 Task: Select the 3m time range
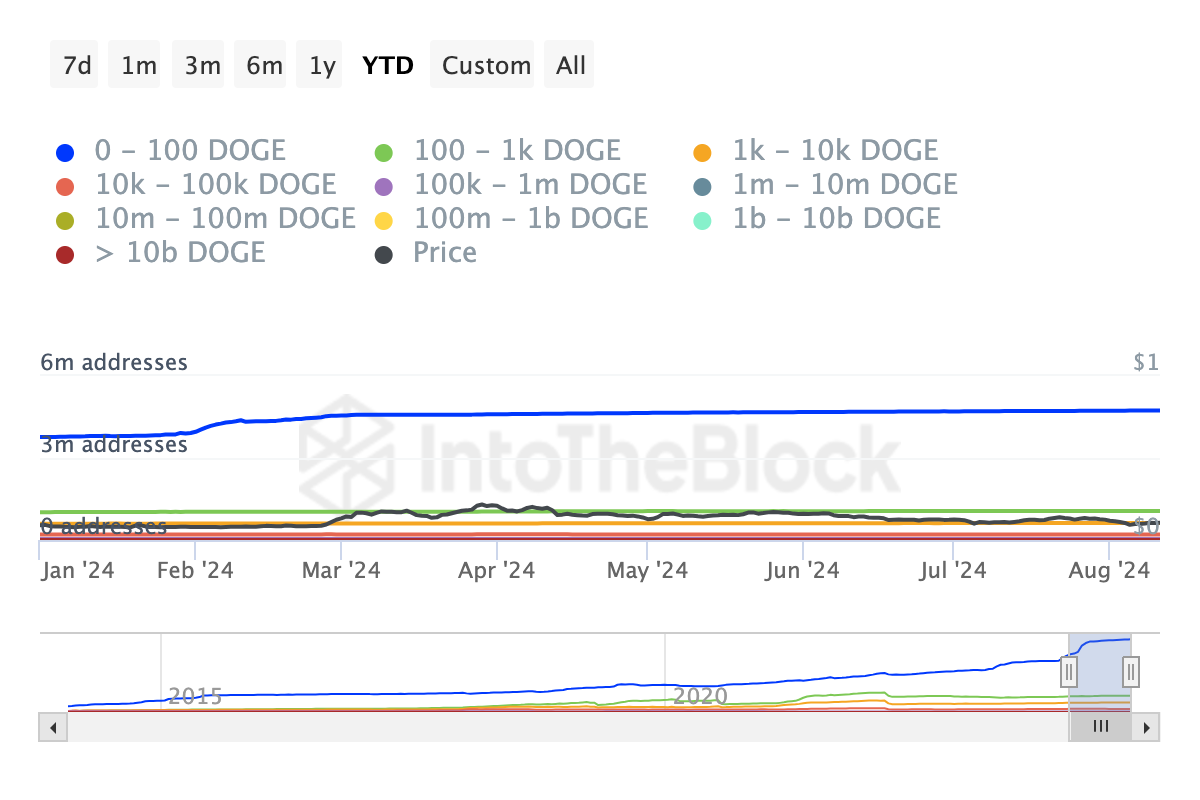[198, 64]
